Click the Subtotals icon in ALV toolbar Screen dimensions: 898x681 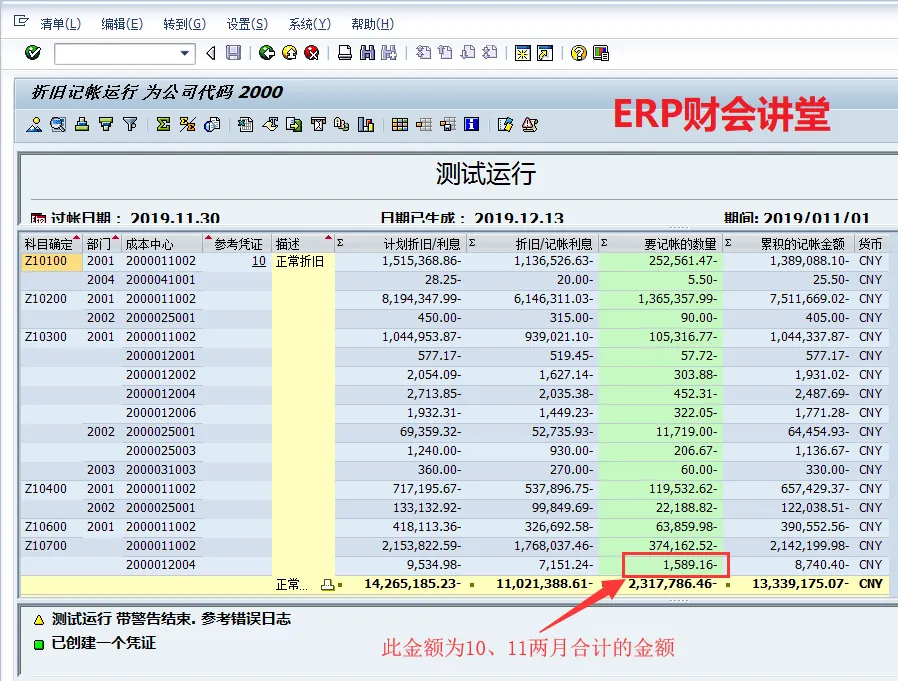pos(187,124)
